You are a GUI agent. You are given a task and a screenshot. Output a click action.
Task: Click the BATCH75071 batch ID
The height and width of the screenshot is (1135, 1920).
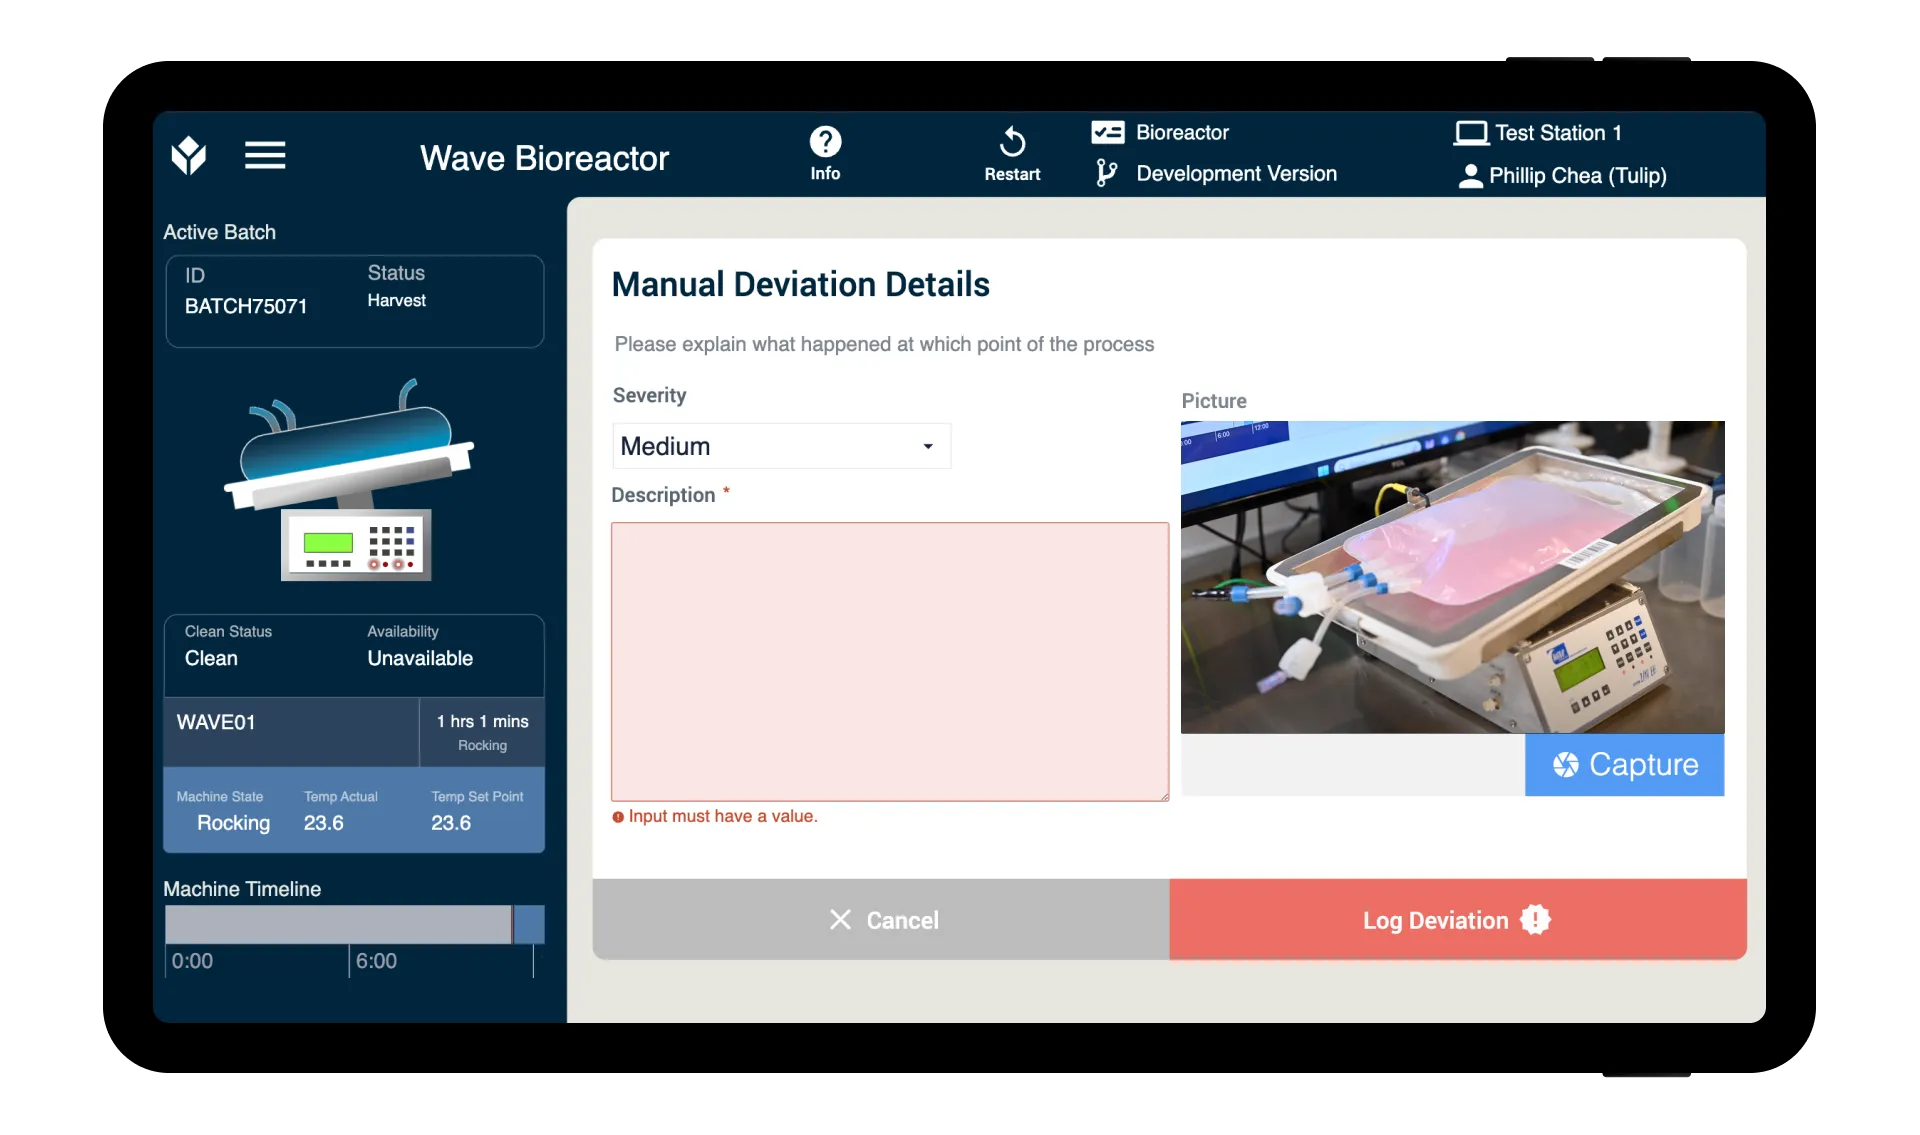pyautogui.click(x=246, y=307)
